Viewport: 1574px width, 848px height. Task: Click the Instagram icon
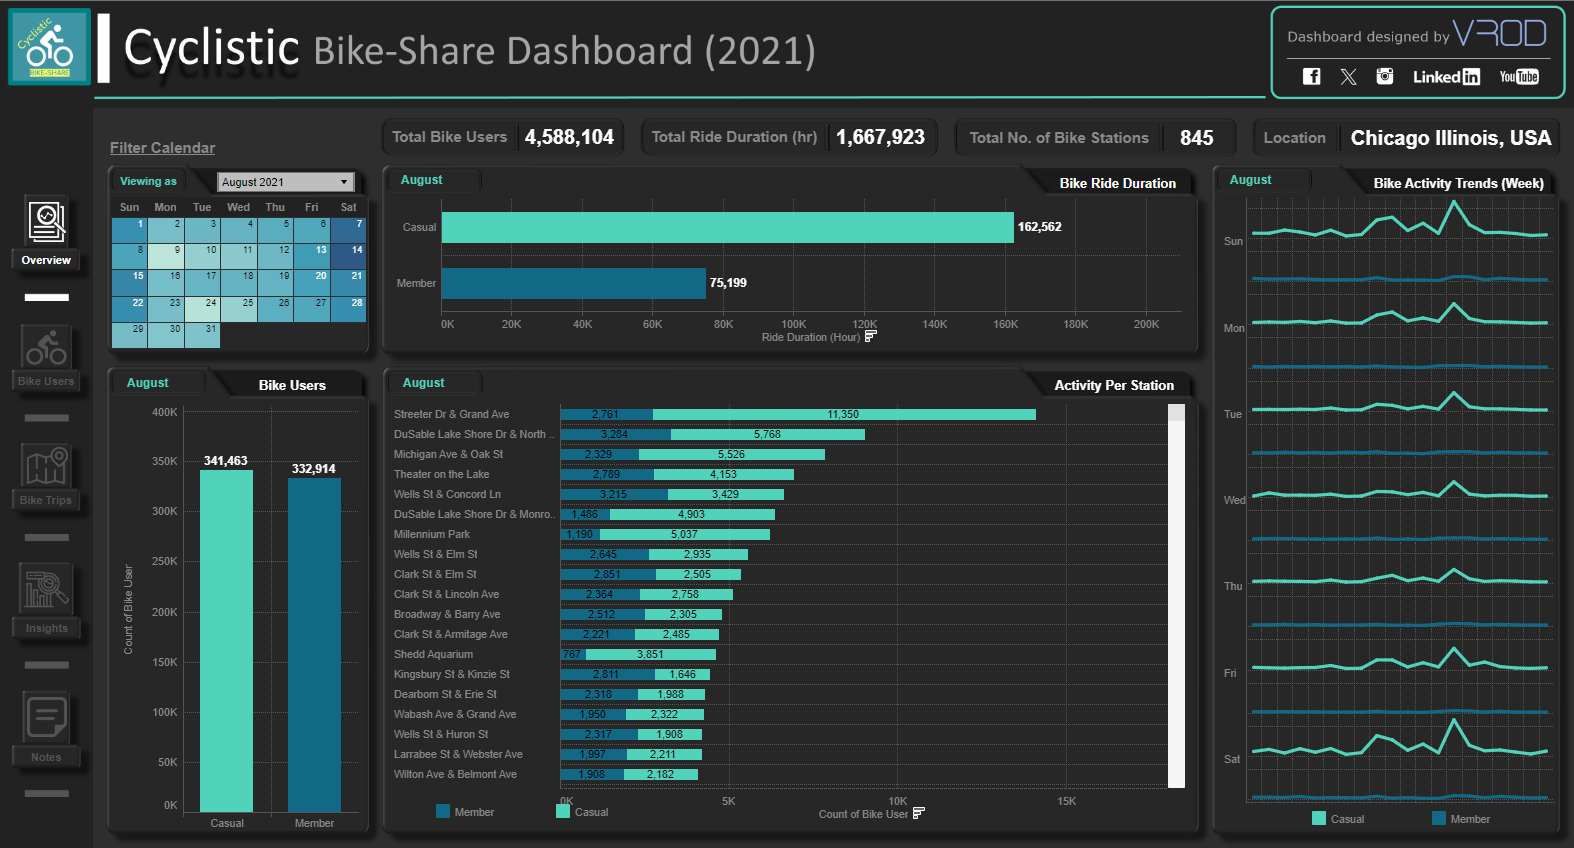[x=1385, y=76]
